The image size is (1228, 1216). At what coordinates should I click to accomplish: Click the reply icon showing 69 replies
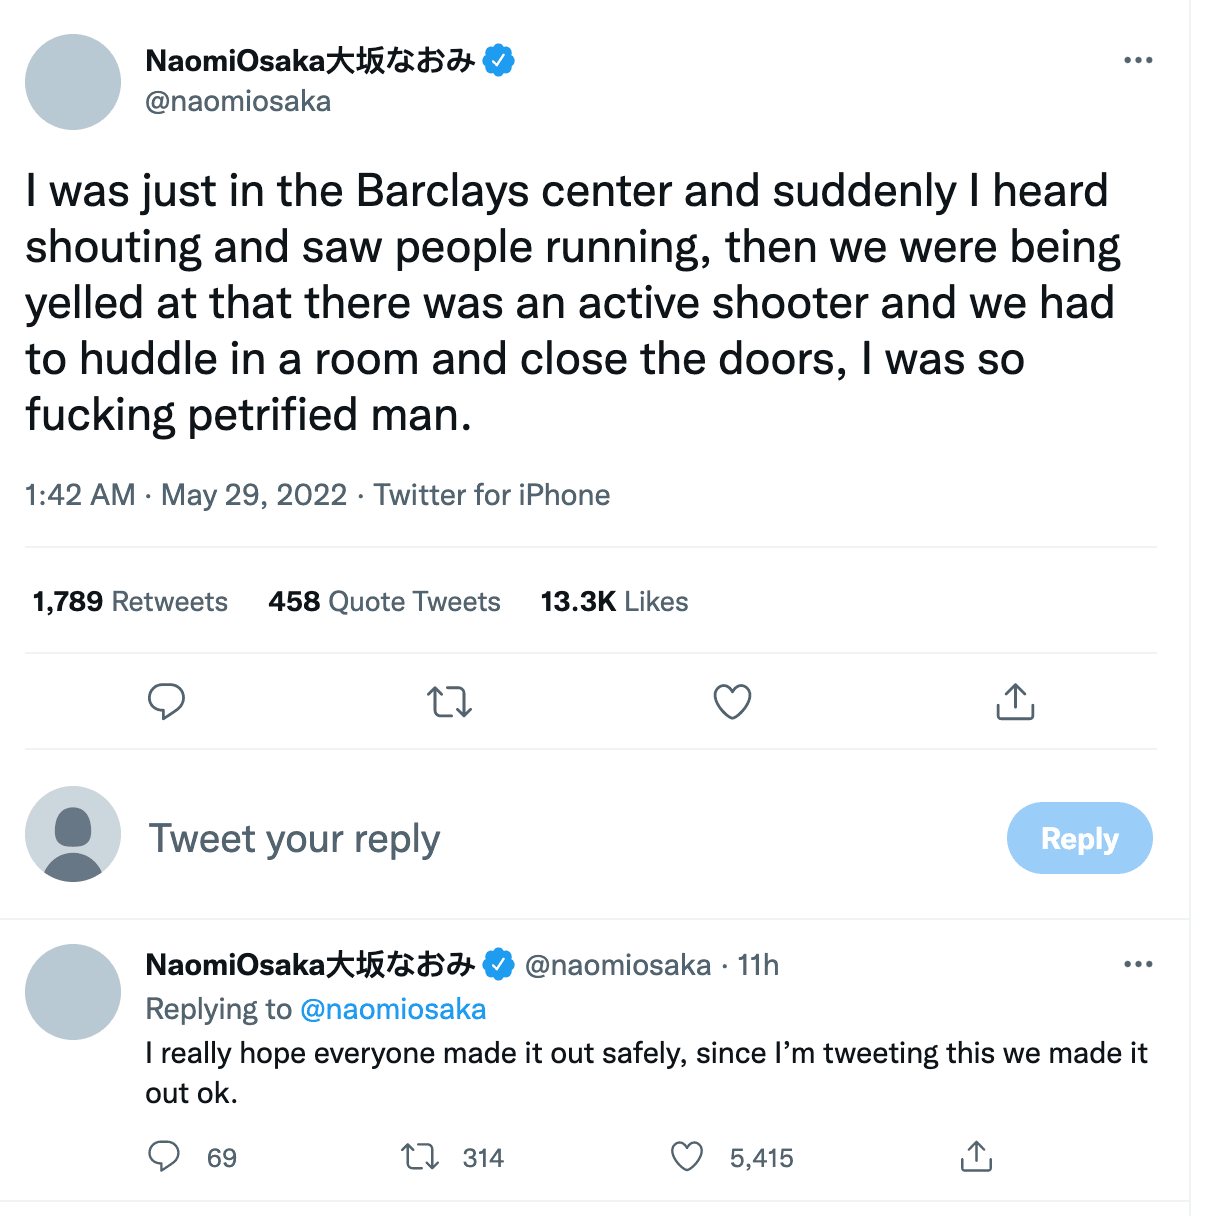point(164,1157)
